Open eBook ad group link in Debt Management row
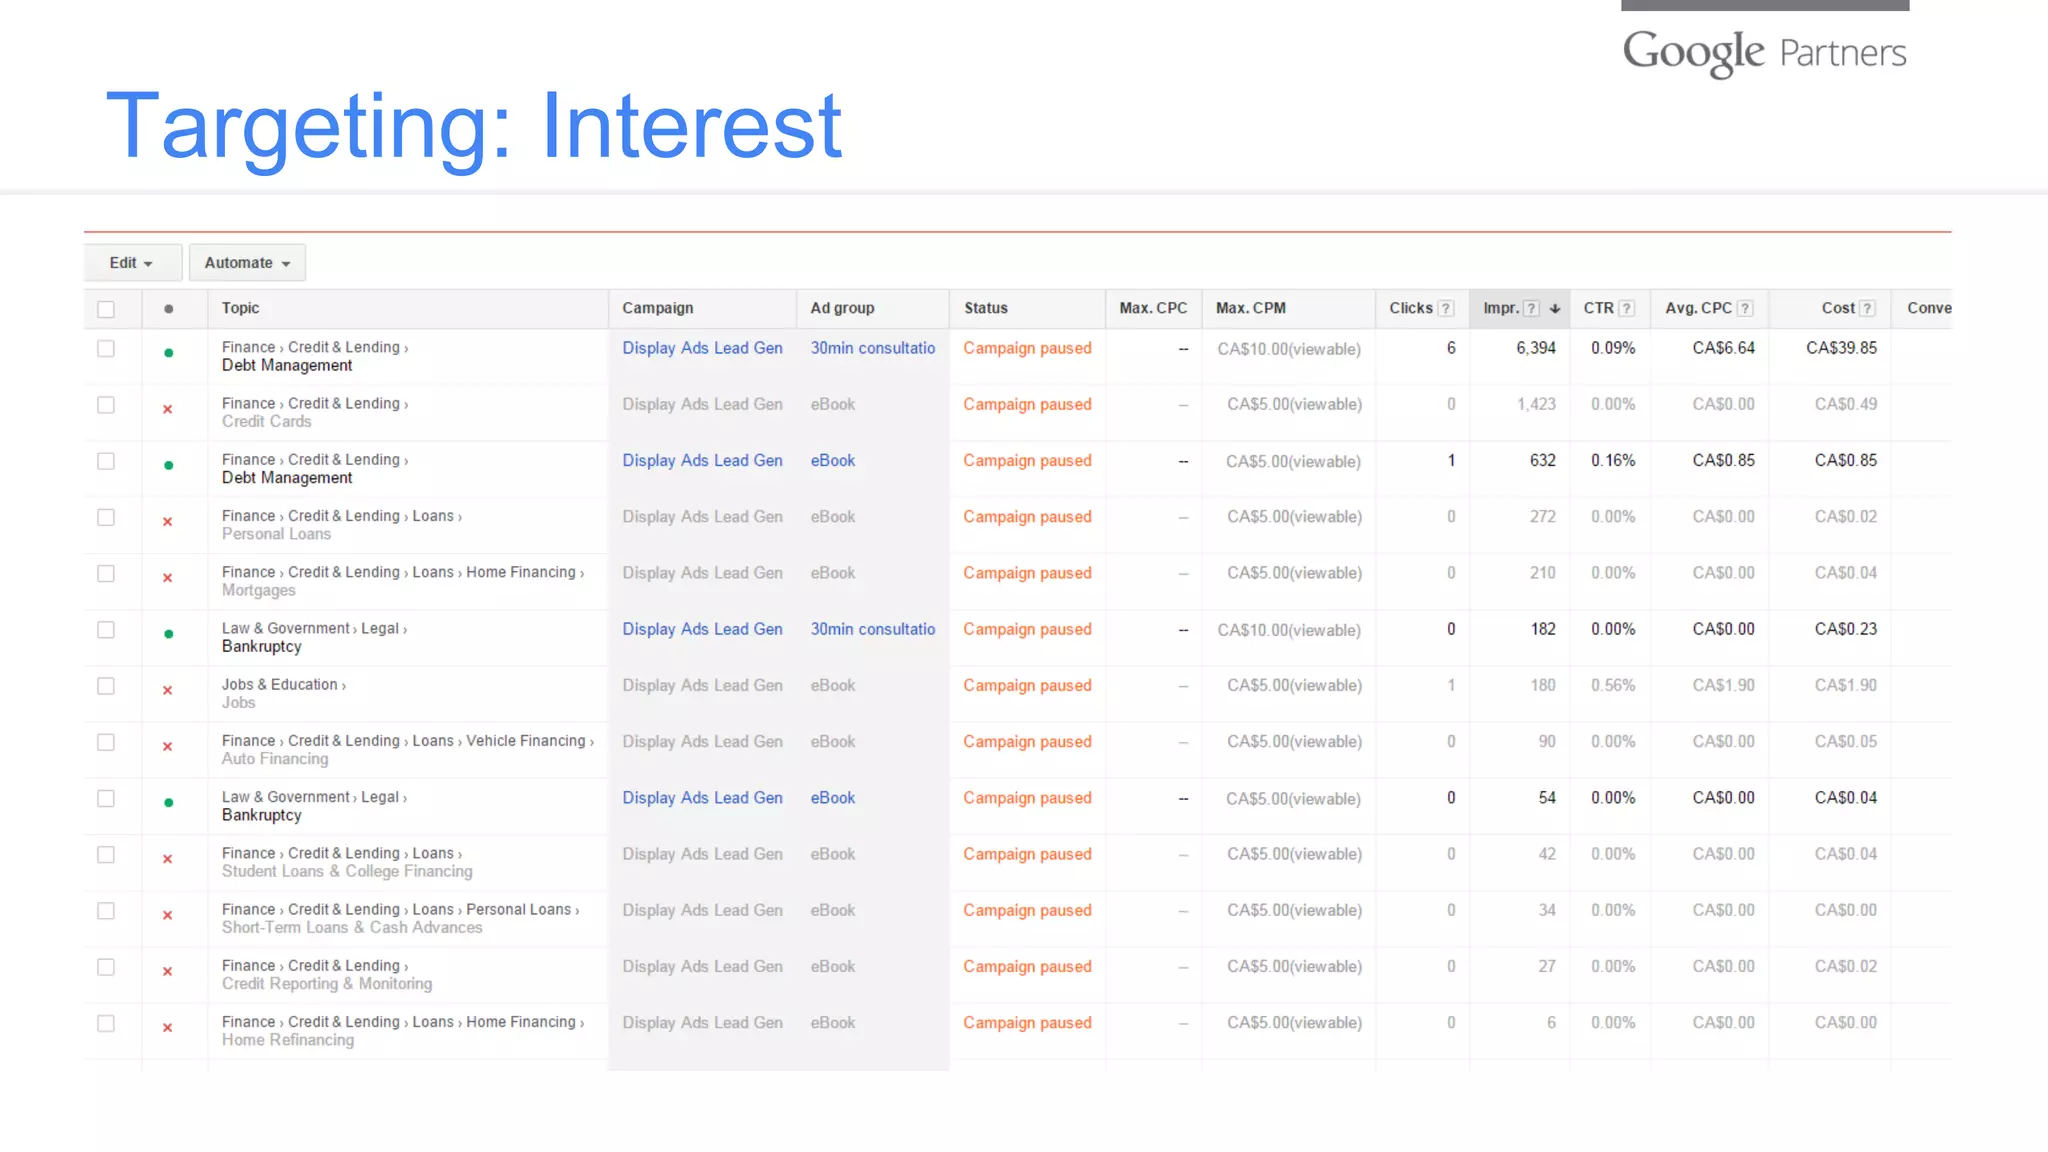Viewport: 2048px width, 1152px height. [833, 460]
